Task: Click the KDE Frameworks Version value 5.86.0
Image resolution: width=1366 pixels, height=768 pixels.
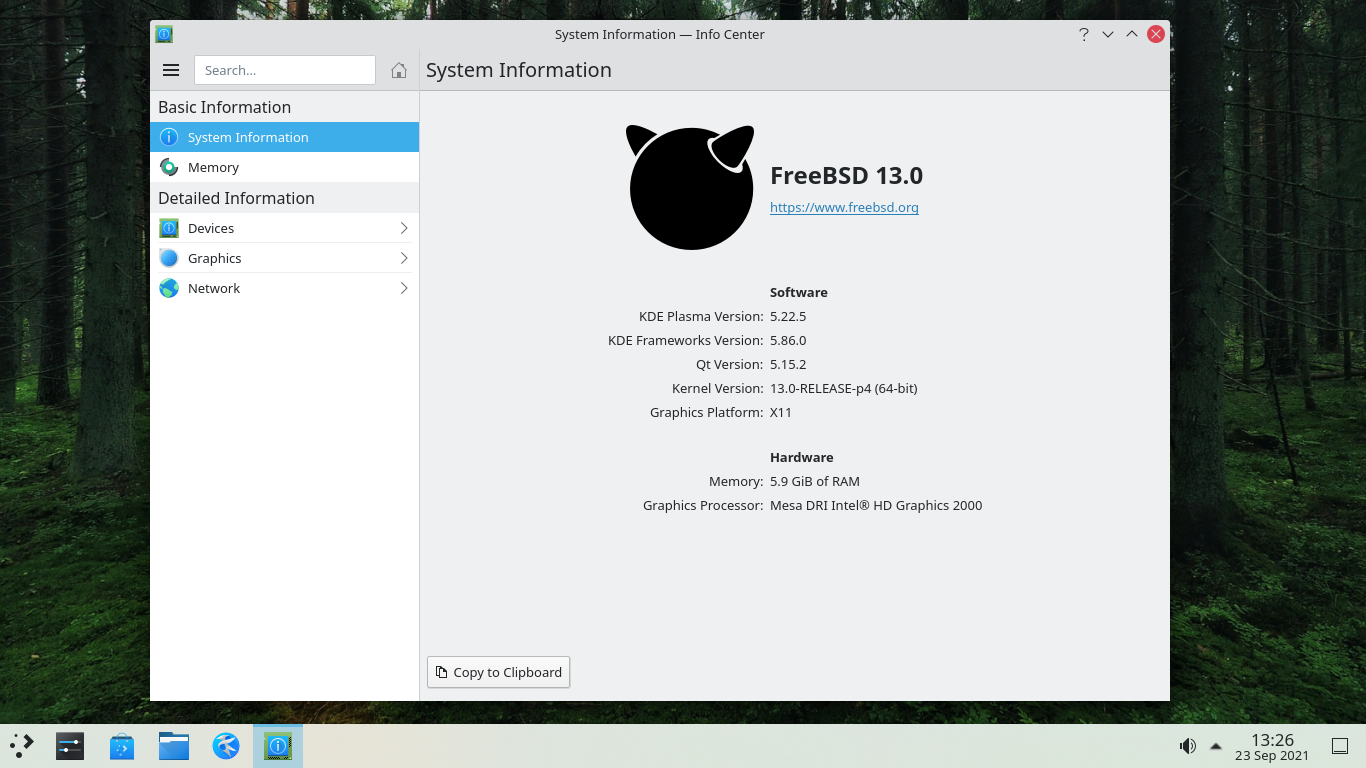Action: tap(788, 340)
